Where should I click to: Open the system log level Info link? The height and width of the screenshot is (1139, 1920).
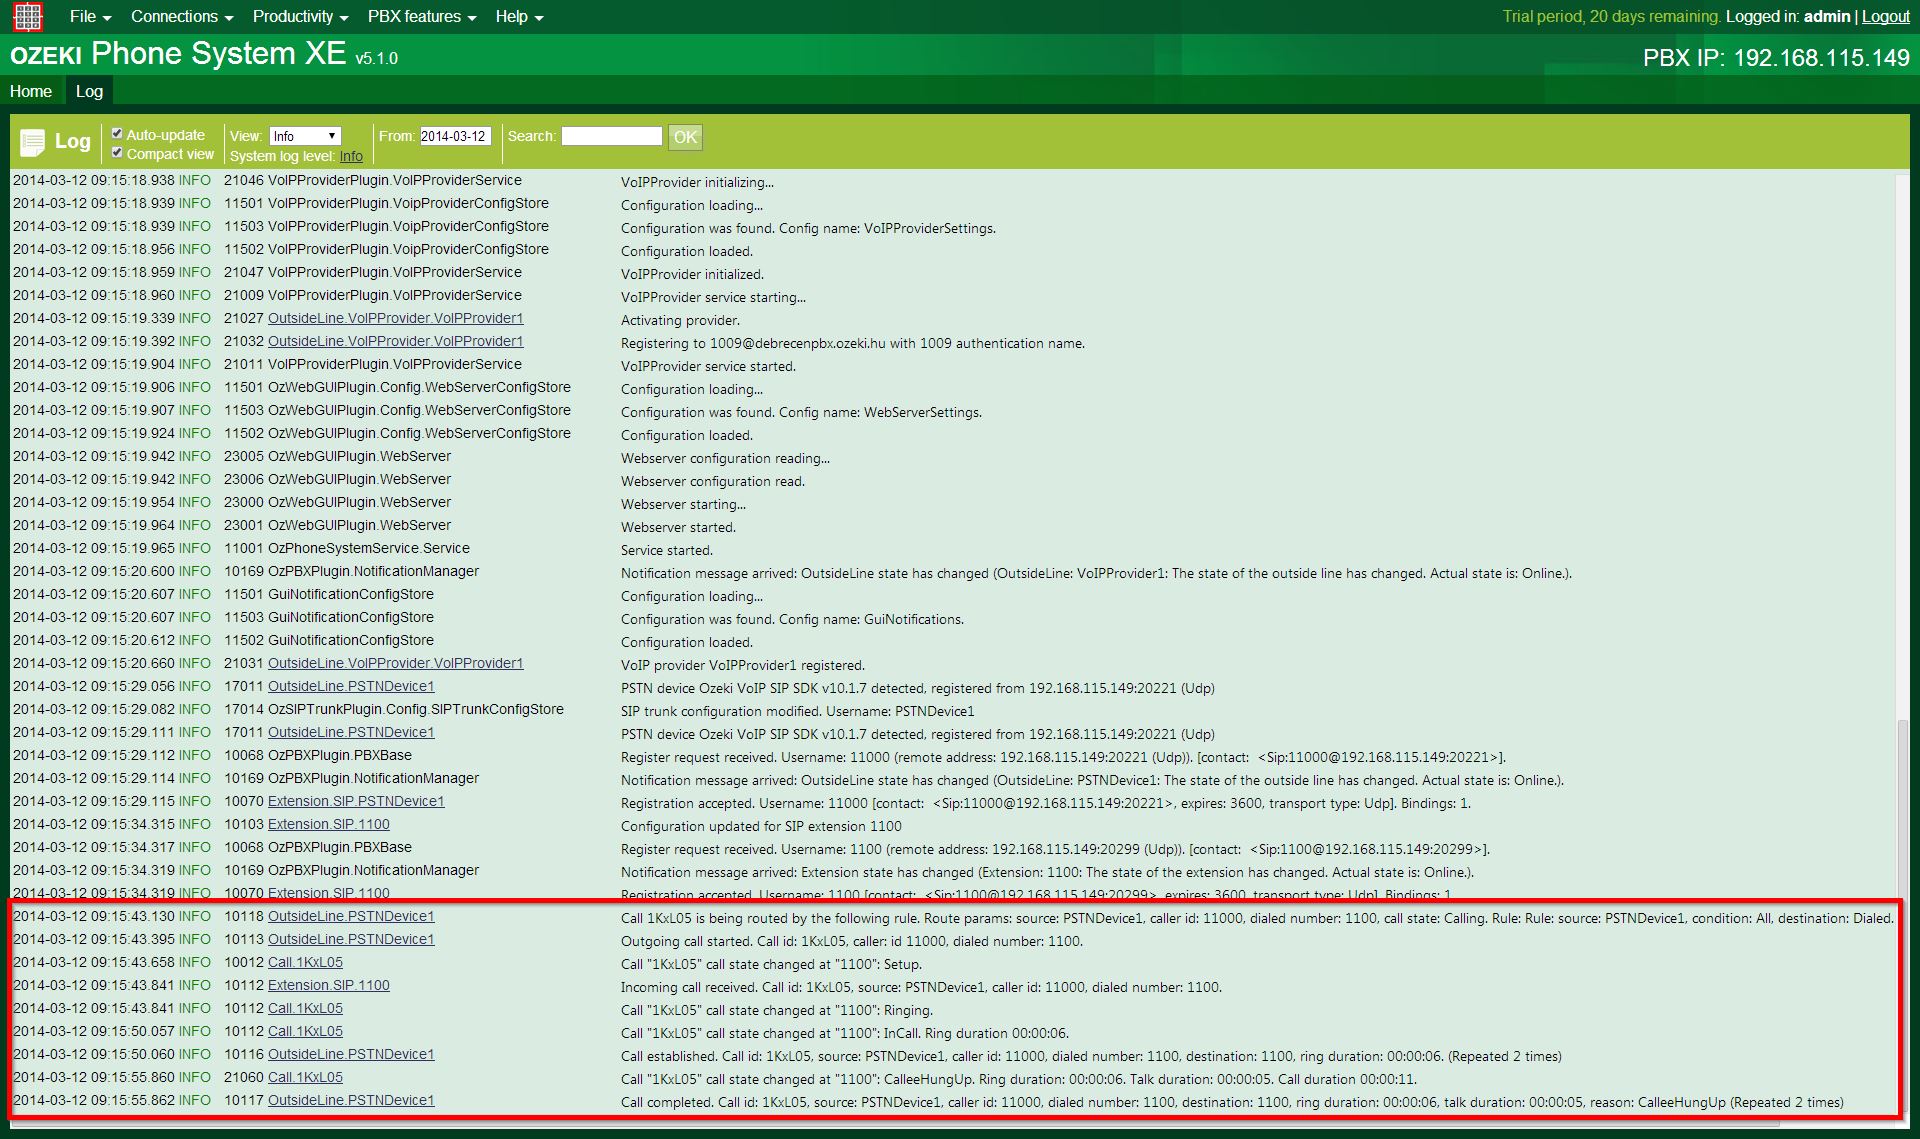pyautogui.click(x=352, y=156)
